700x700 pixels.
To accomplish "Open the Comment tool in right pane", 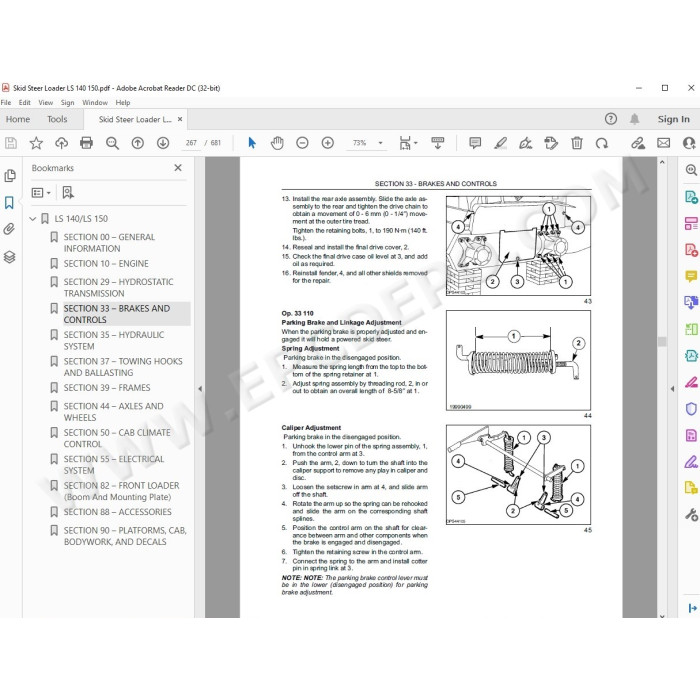I will point(691,276).
